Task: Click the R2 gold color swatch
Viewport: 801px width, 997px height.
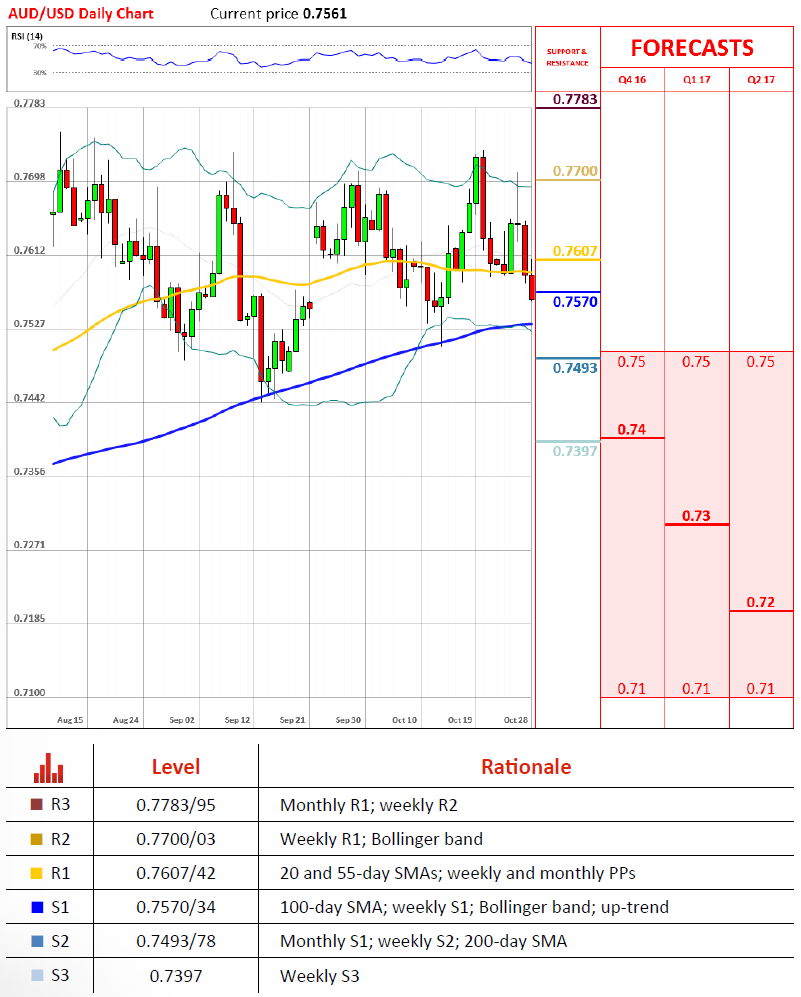Action: point(37,839)
